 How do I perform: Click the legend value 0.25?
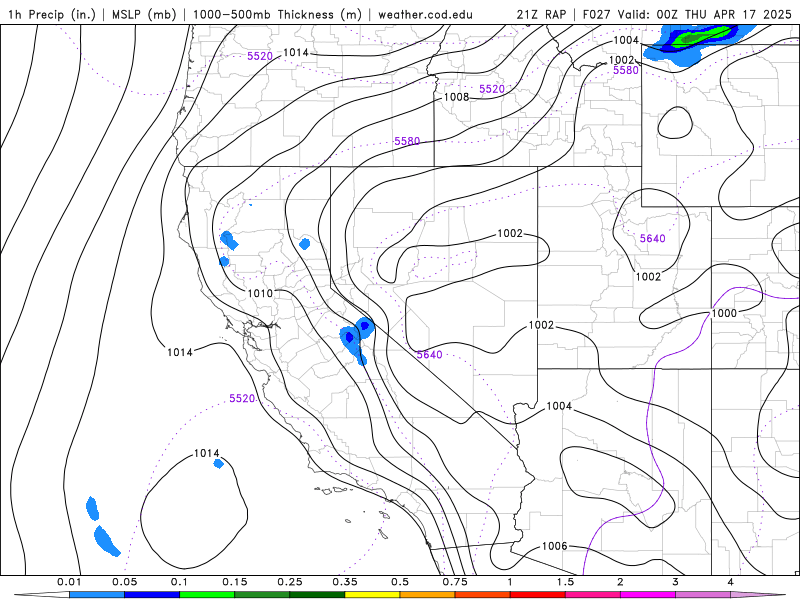tap(290, 582)
